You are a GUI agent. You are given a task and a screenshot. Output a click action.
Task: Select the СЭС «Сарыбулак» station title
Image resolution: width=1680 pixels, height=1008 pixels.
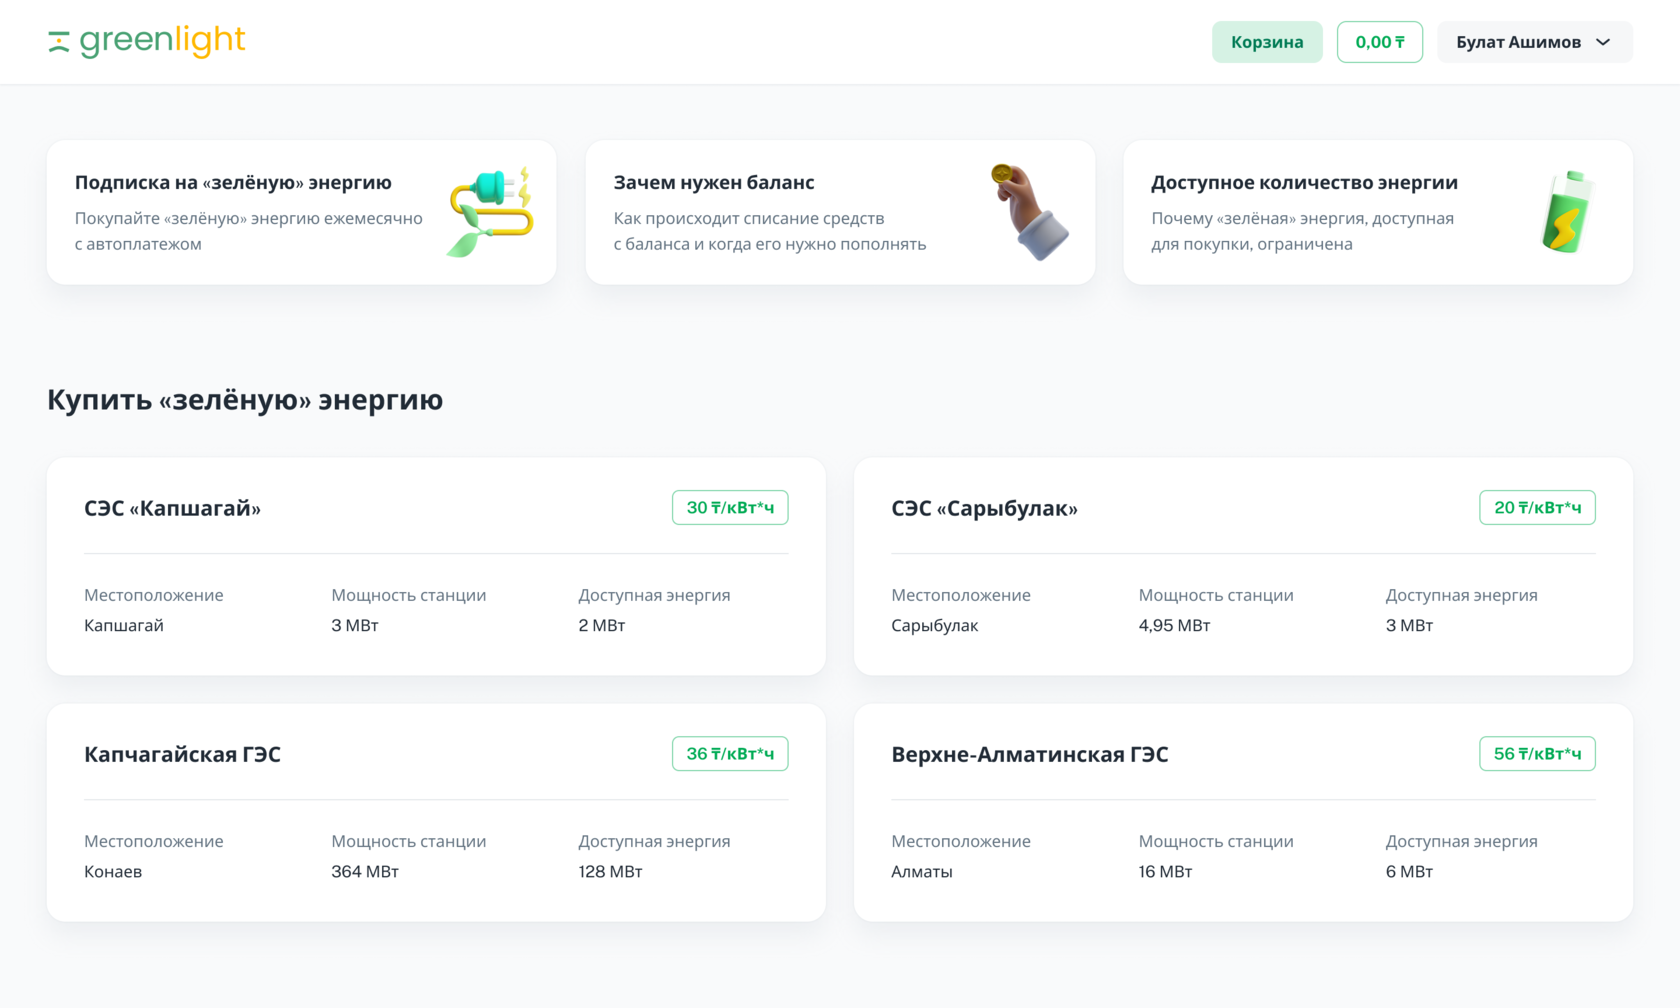click(984, 508)
